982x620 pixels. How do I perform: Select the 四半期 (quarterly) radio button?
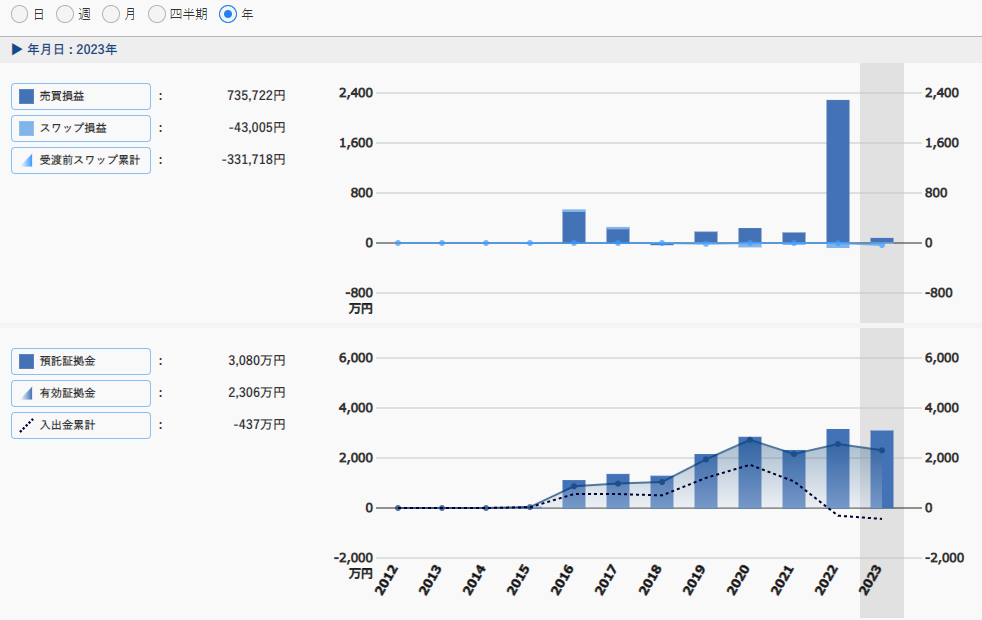(x=157, y=14)
